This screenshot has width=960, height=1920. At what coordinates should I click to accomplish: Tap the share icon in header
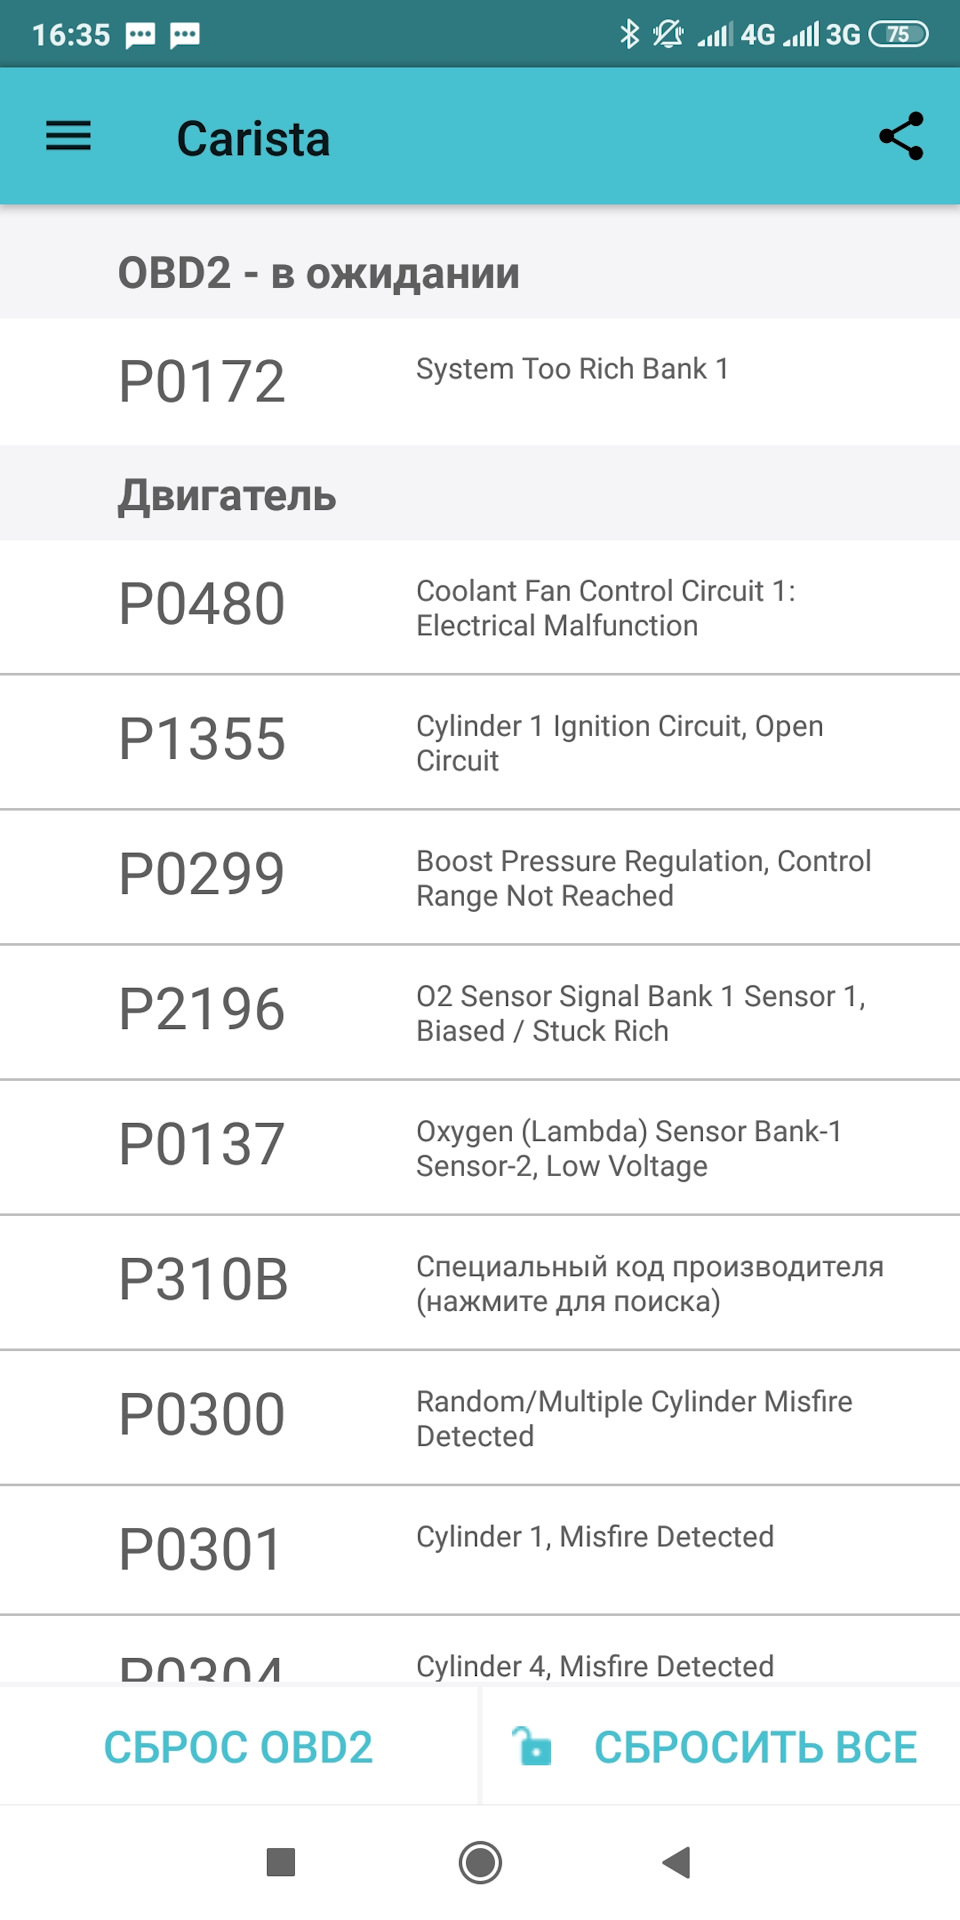(901, 136)
